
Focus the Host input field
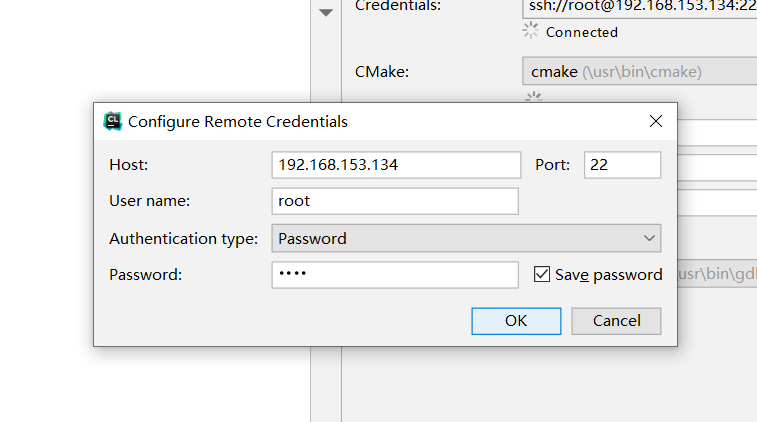click(396, 165)
